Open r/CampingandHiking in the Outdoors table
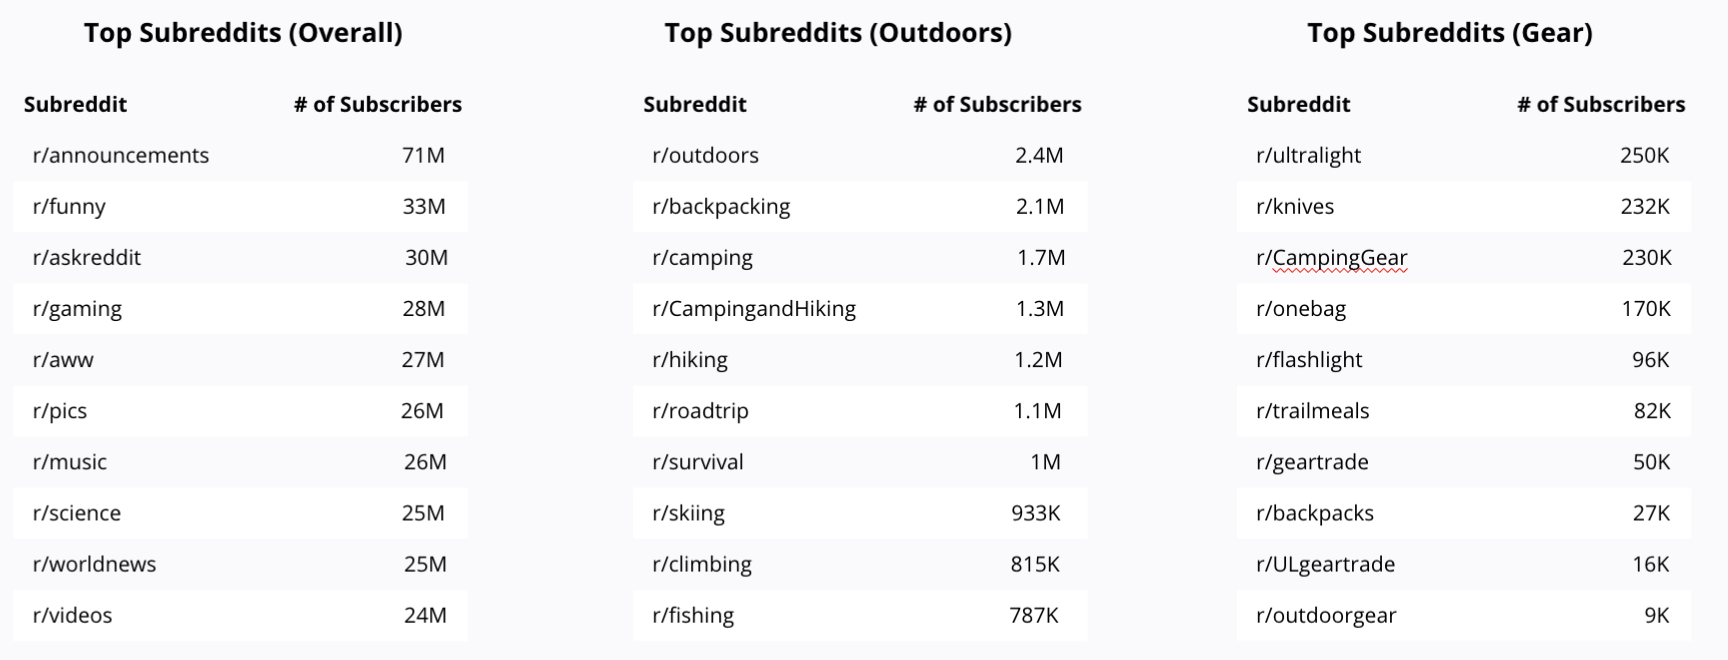 [753, 309]
